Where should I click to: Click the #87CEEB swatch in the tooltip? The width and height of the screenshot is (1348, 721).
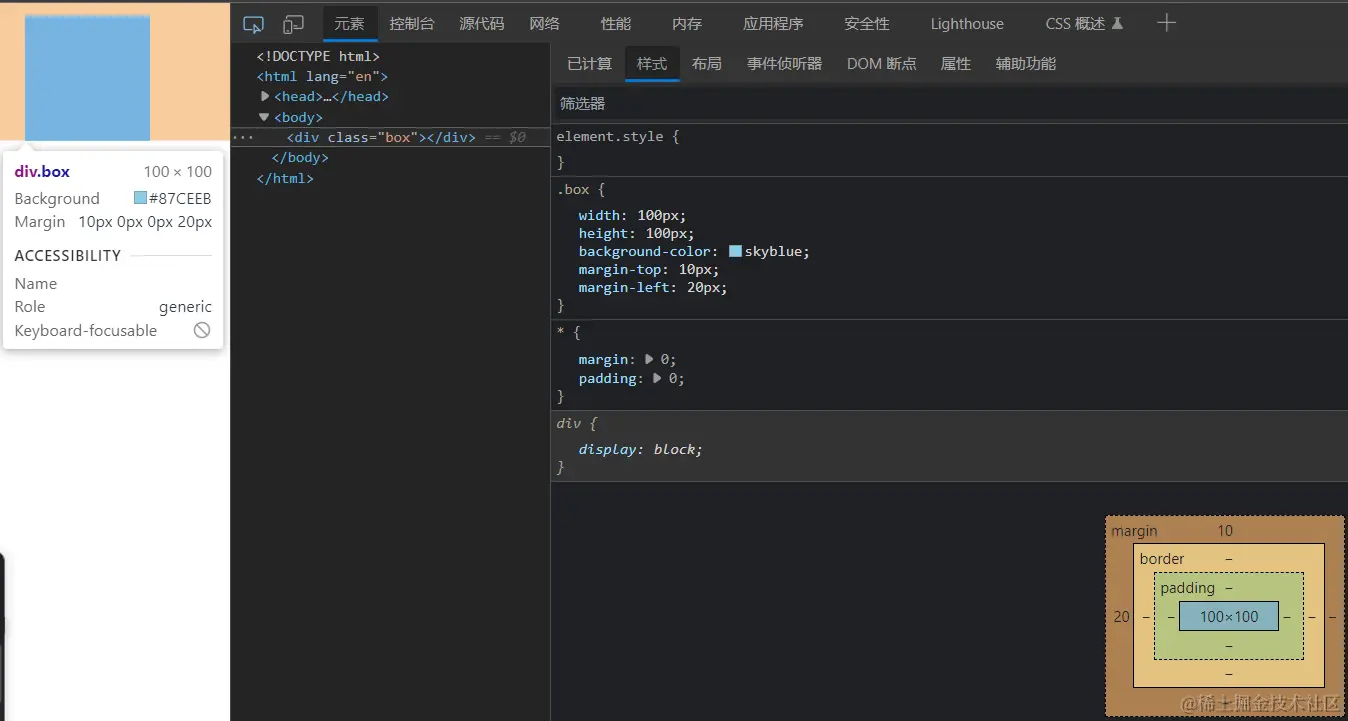pos(140,198)
